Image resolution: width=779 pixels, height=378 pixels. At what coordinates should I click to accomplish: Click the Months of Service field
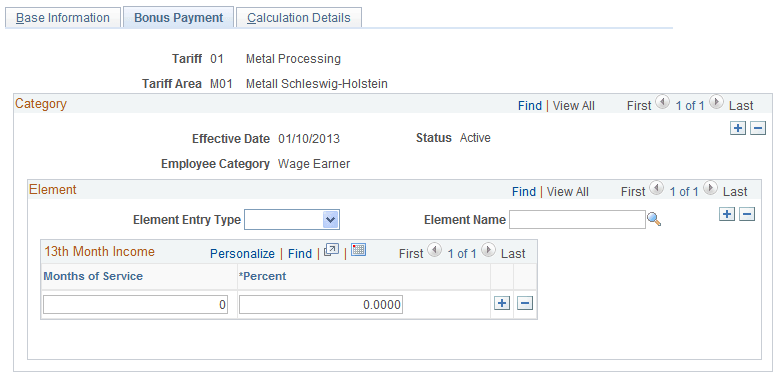[136, 304]
